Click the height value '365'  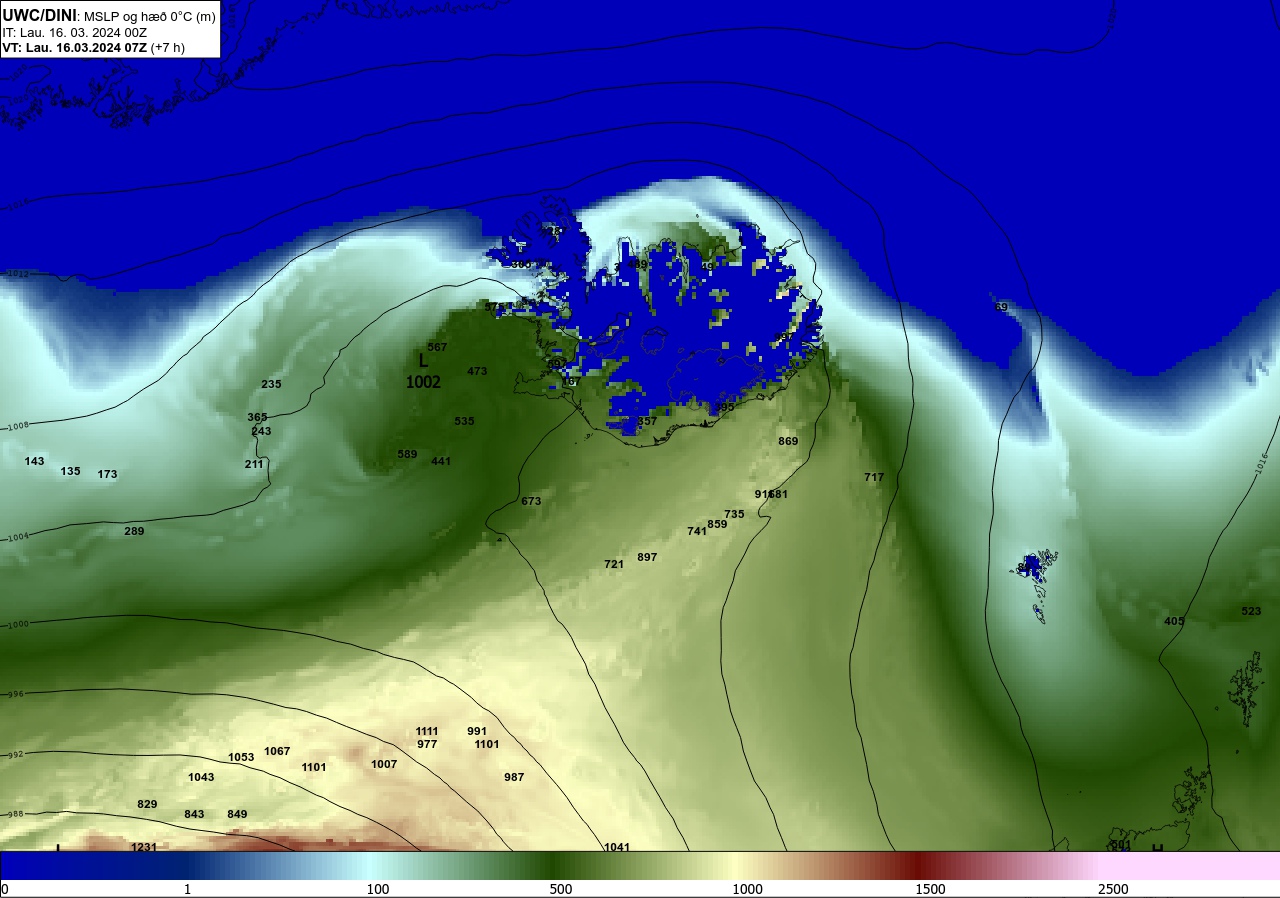(257, 417)
